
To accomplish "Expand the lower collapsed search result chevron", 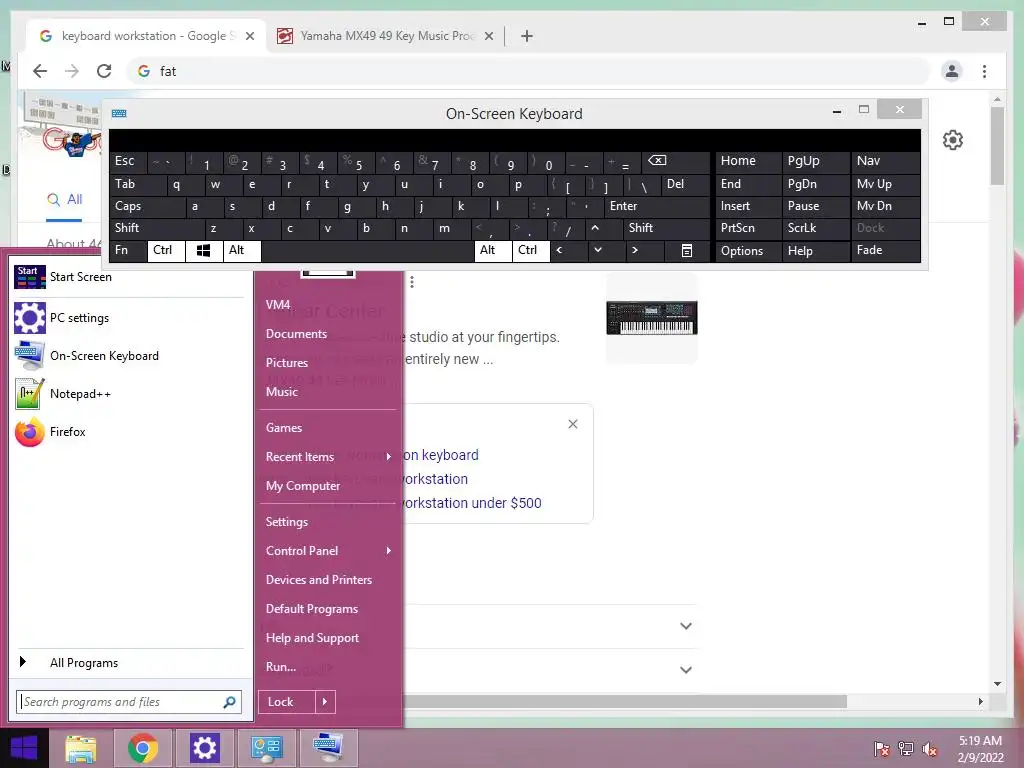I will pos(686,670).
